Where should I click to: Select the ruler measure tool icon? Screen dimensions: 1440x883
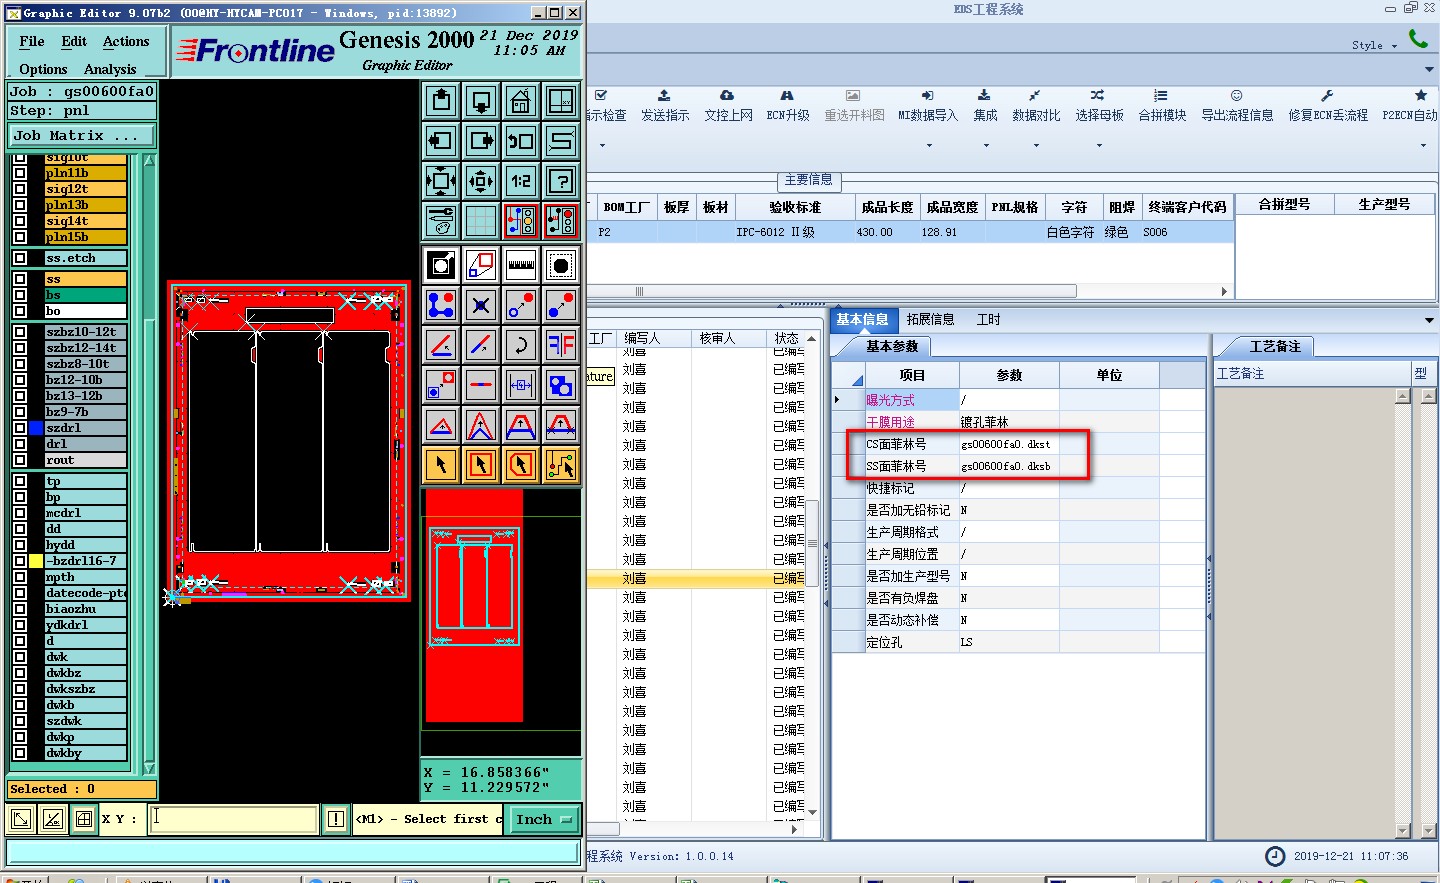(521, 265)
